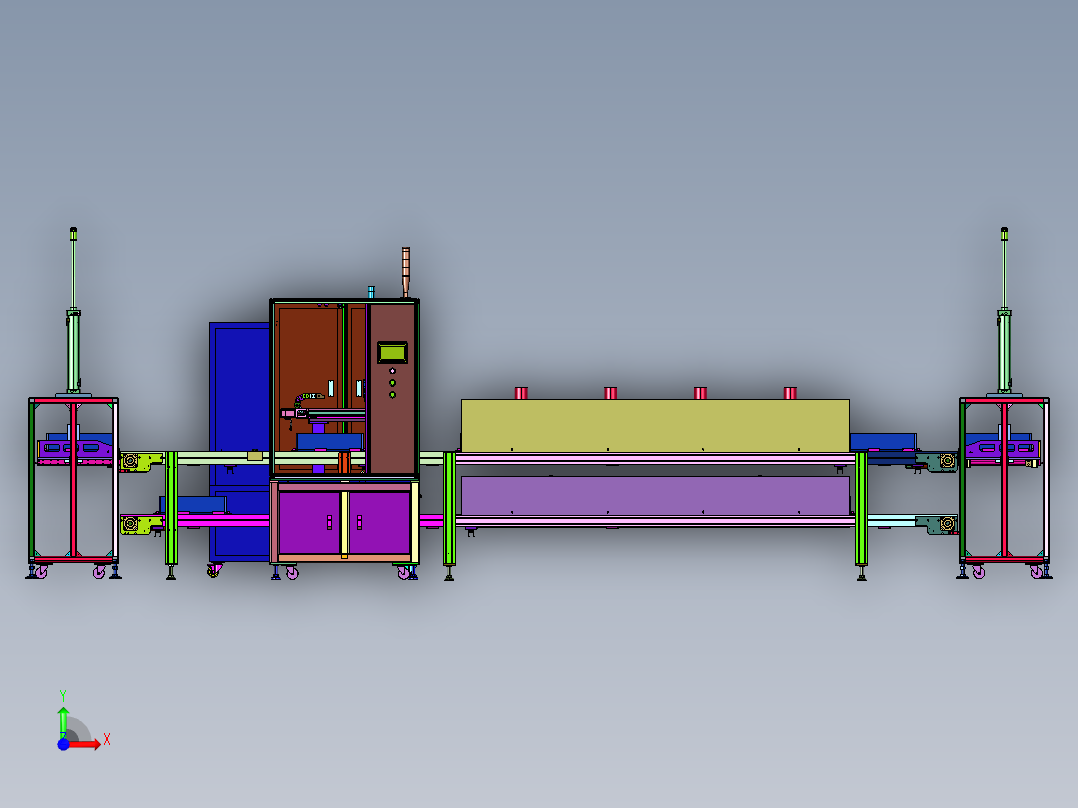Click the green Y axis arrow of triad
The height and width of the screenshot is (808, 1078).
coord(63,722)
